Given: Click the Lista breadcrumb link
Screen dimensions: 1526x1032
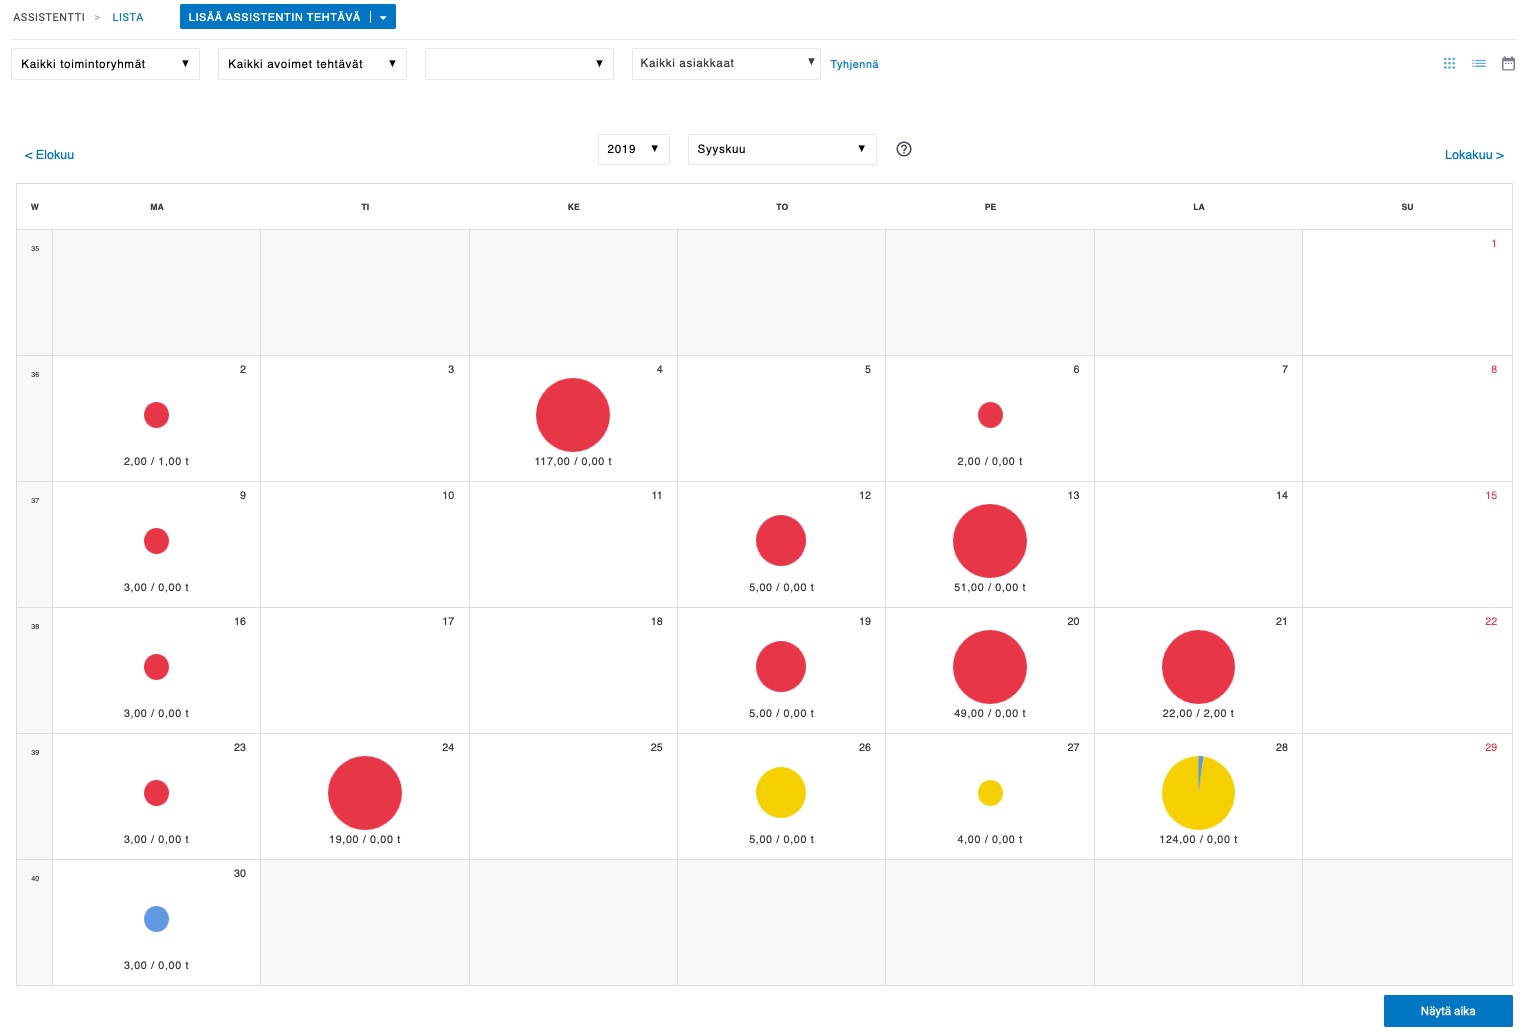Looking at the screenshot, I should pos(128,17).
